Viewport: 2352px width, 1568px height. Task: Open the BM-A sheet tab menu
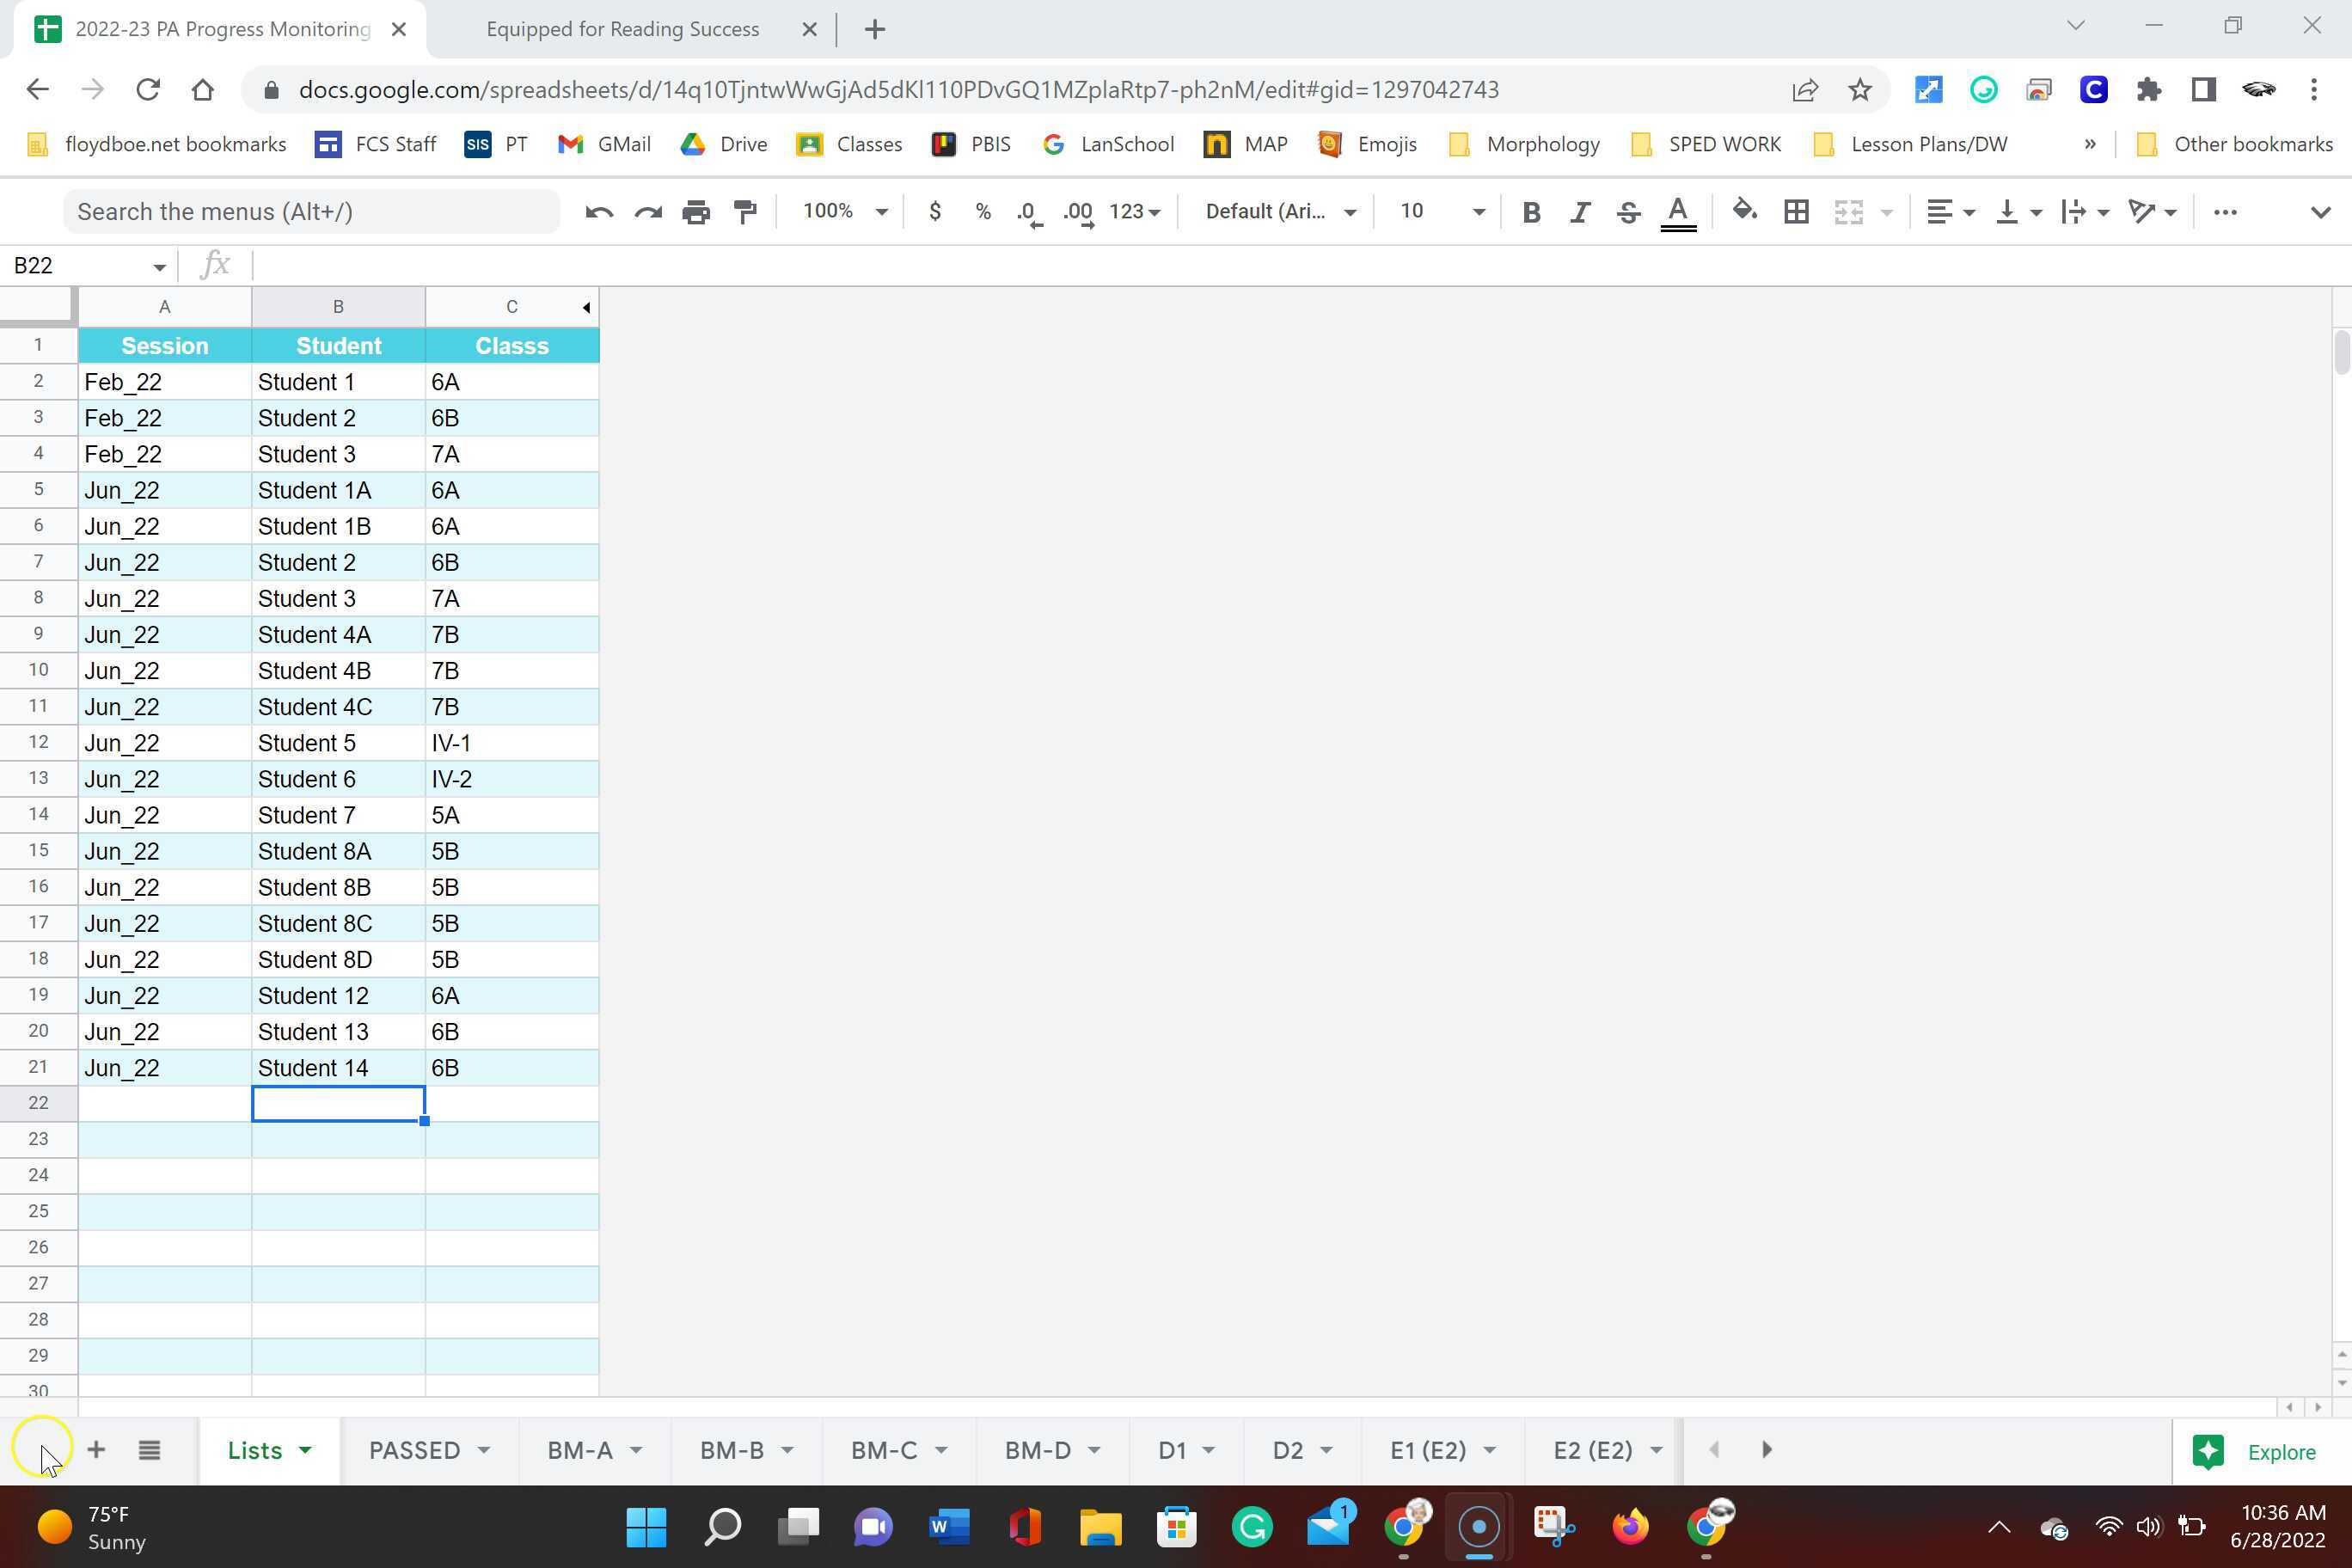tap(636, 1449)
